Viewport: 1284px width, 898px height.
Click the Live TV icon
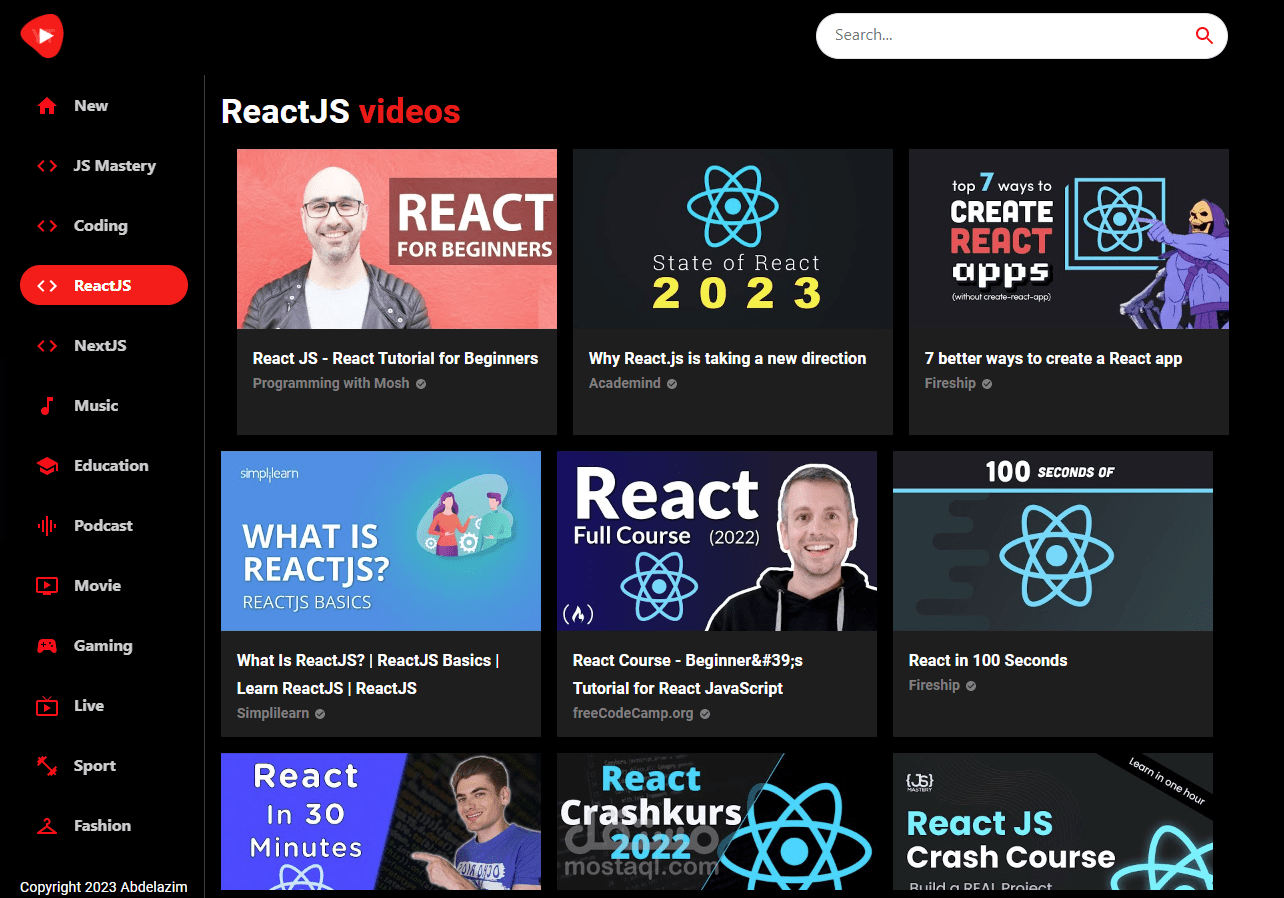(47, 706)
